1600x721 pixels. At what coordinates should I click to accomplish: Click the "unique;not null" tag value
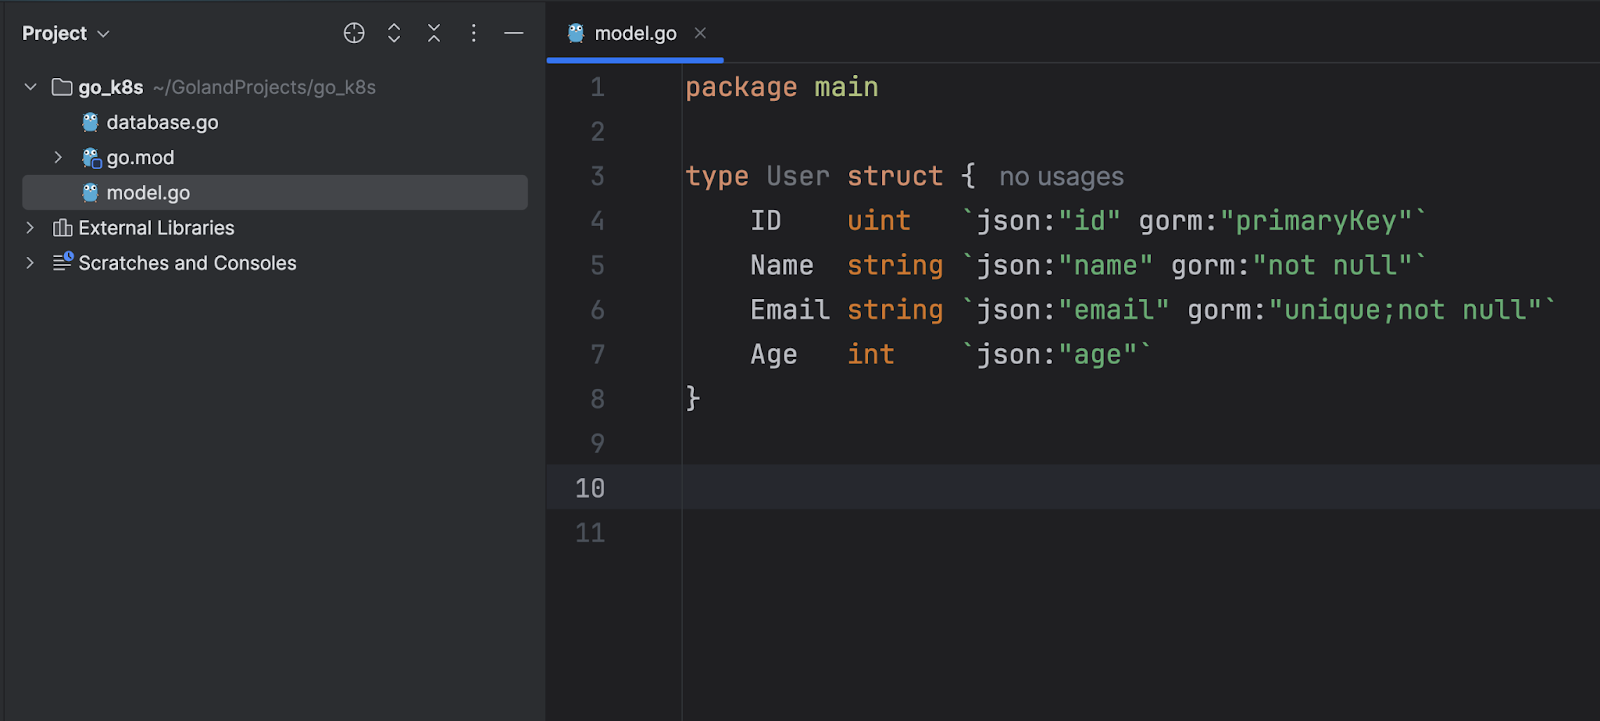point(1405,310)
